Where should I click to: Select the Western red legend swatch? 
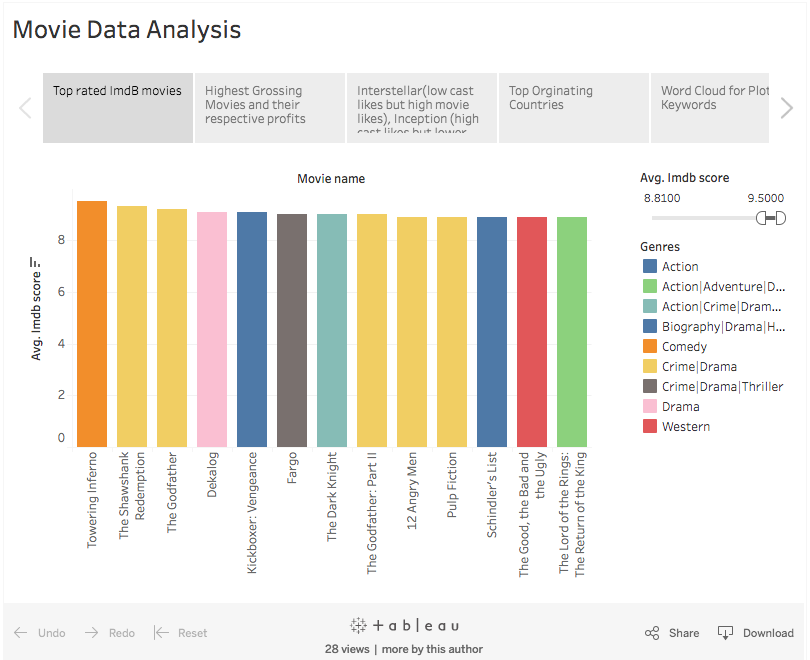(x=650, y=427)
